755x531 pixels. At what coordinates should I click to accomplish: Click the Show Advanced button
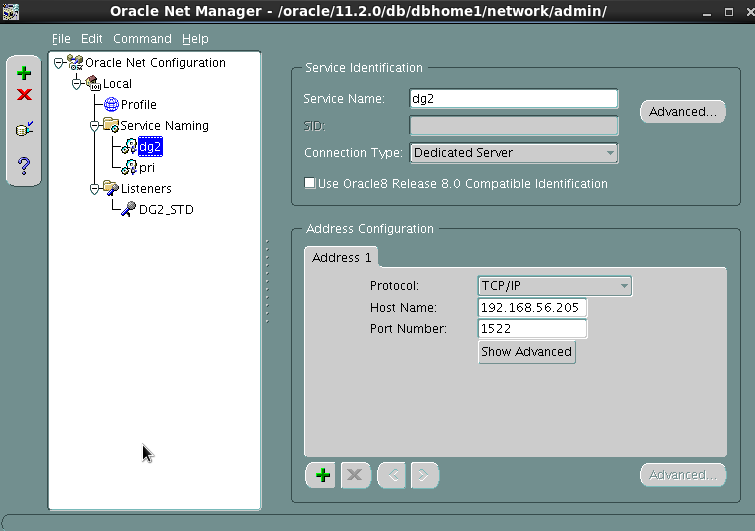pos(526,352)
